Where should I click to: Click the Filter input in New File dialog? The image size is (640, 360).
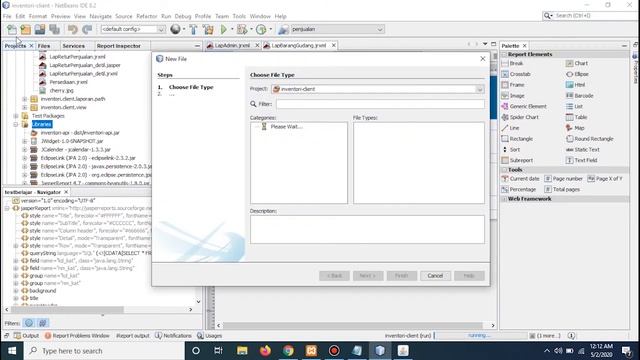pos(380,104)
